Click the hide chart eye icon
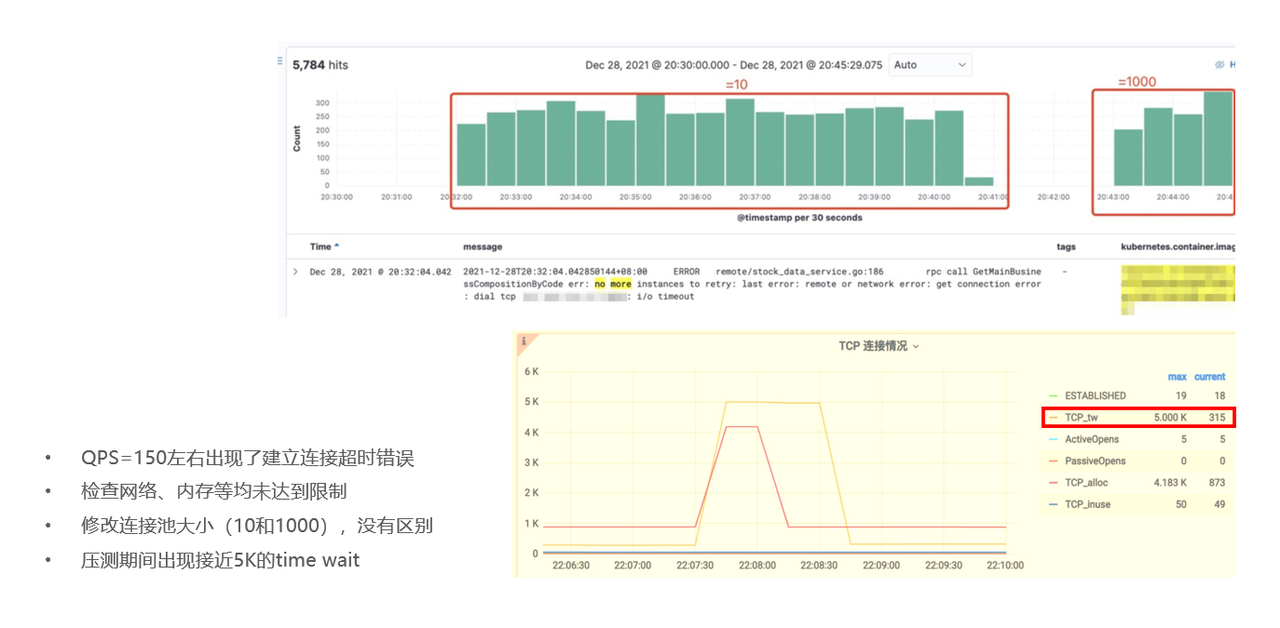Screen dimensions: 1280x628 (x=1219, y=65)
